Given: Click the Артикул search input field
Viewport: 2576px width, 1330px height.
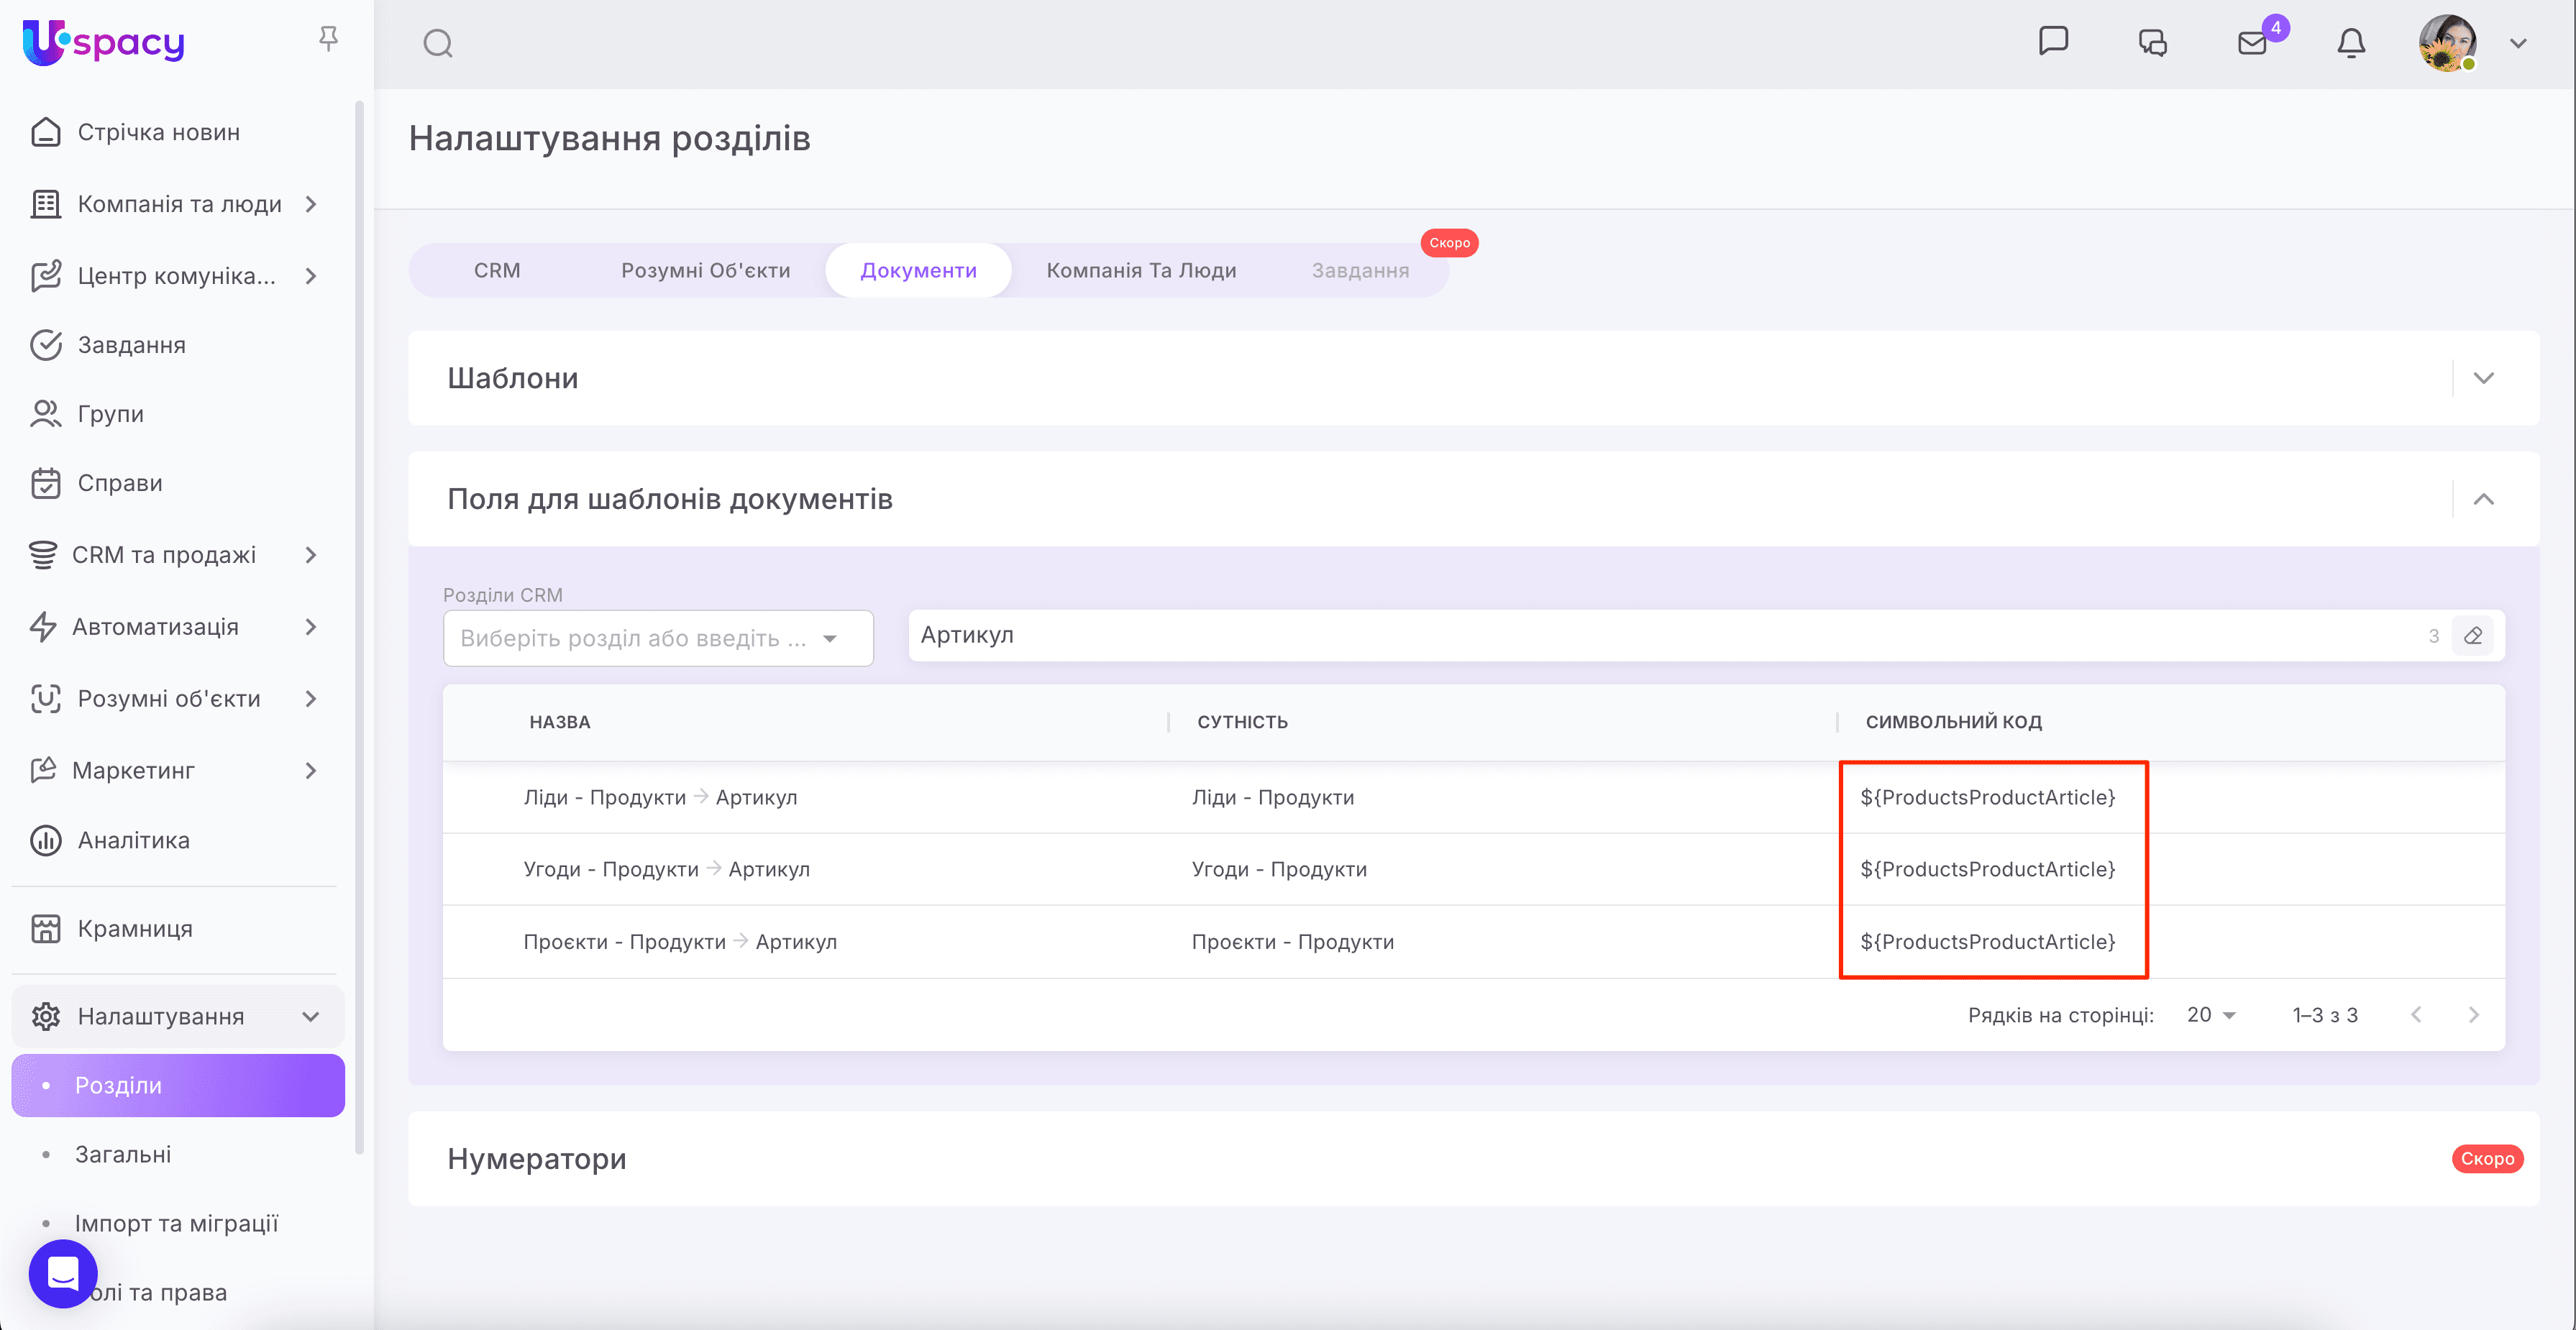Looking at the screenshot, I should (x=1660, y=636).
